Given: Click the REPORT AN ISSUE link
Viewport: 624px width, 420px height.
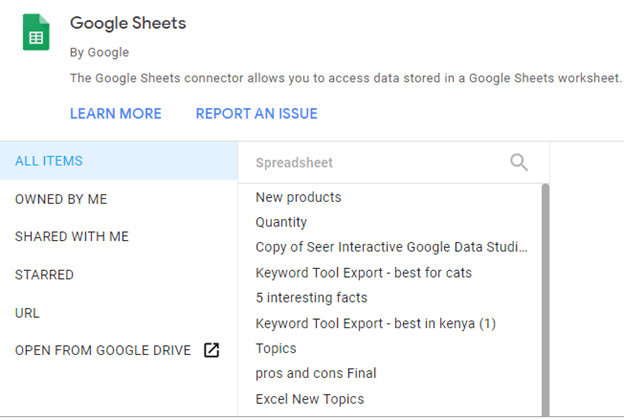Looking at the screenshot, I should coord(257,114).
